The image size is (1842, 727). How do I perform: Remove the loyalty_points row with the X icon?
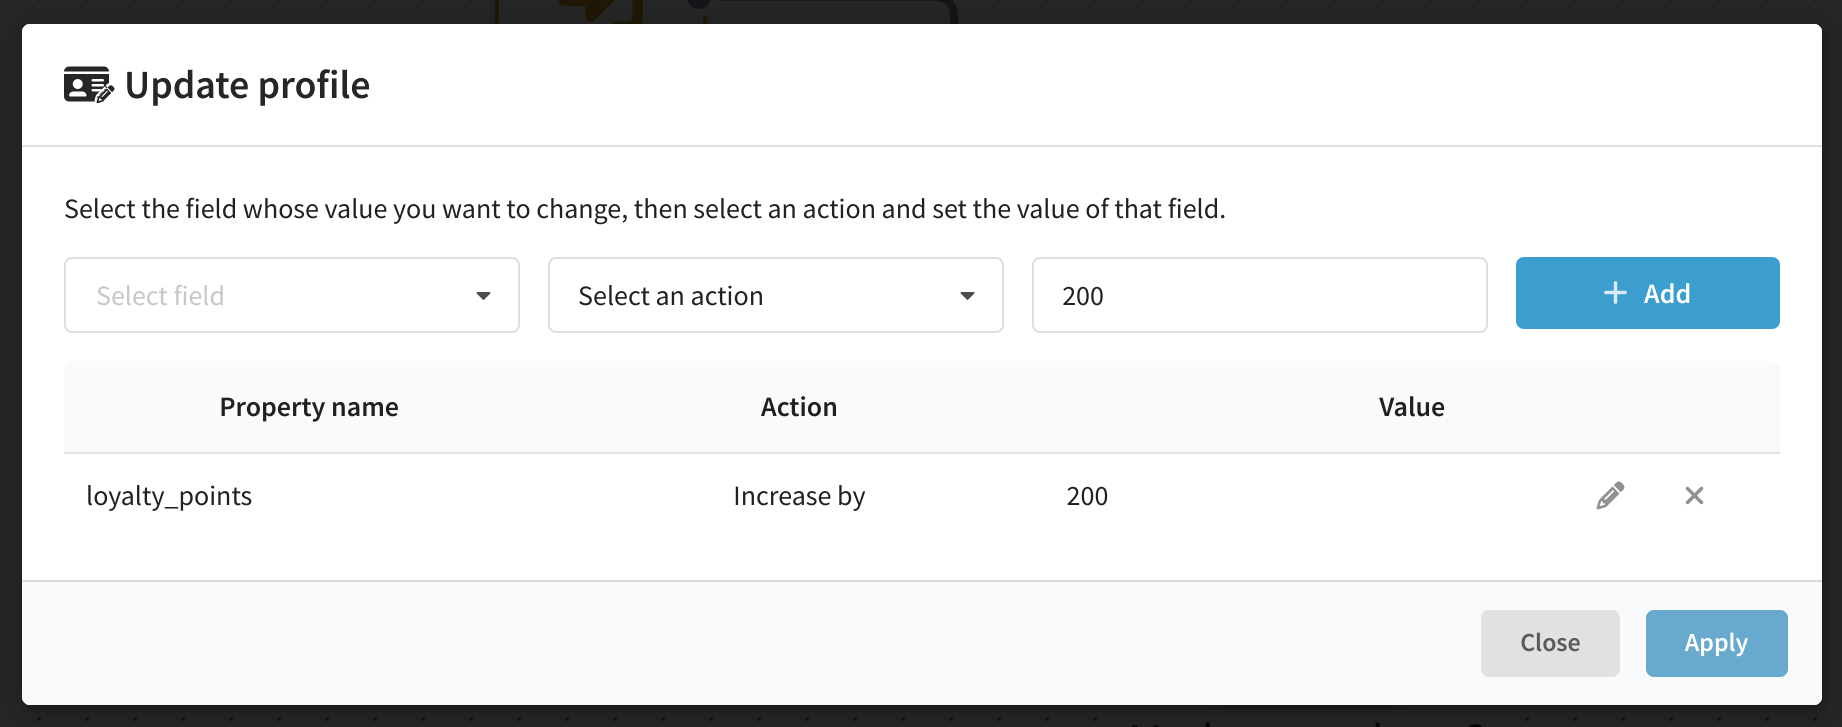pos(1694,495)
